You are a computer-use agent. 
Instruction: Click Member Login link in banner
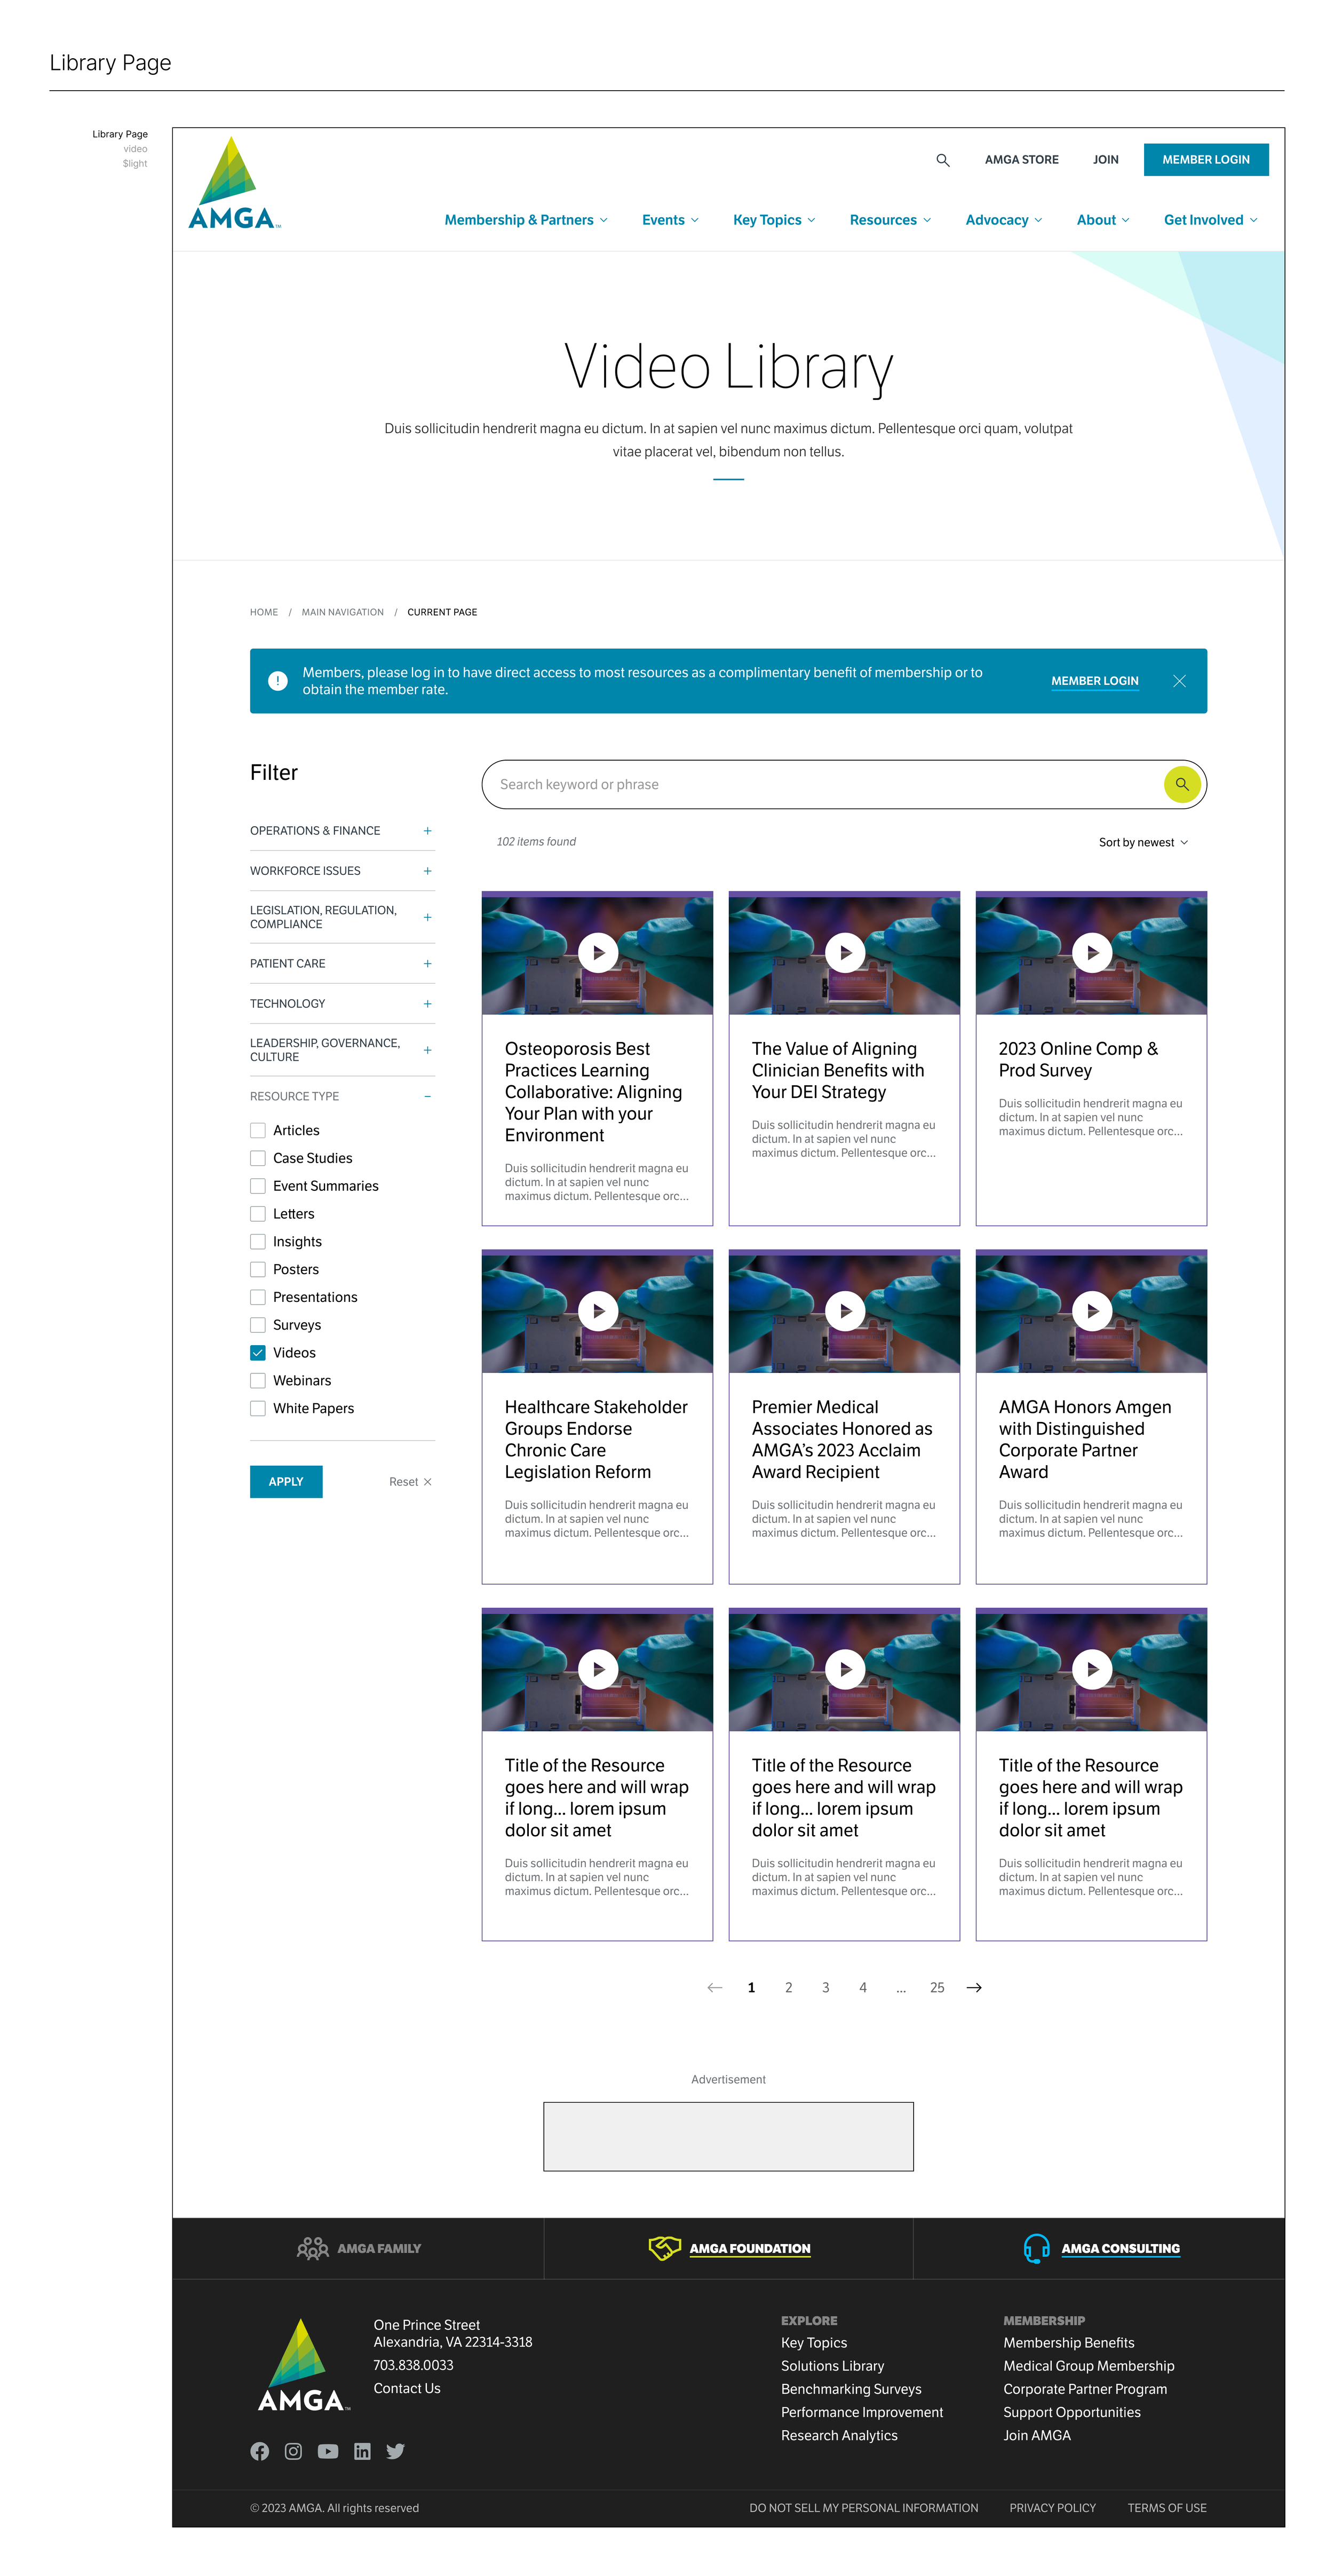tap(1095, 681)
